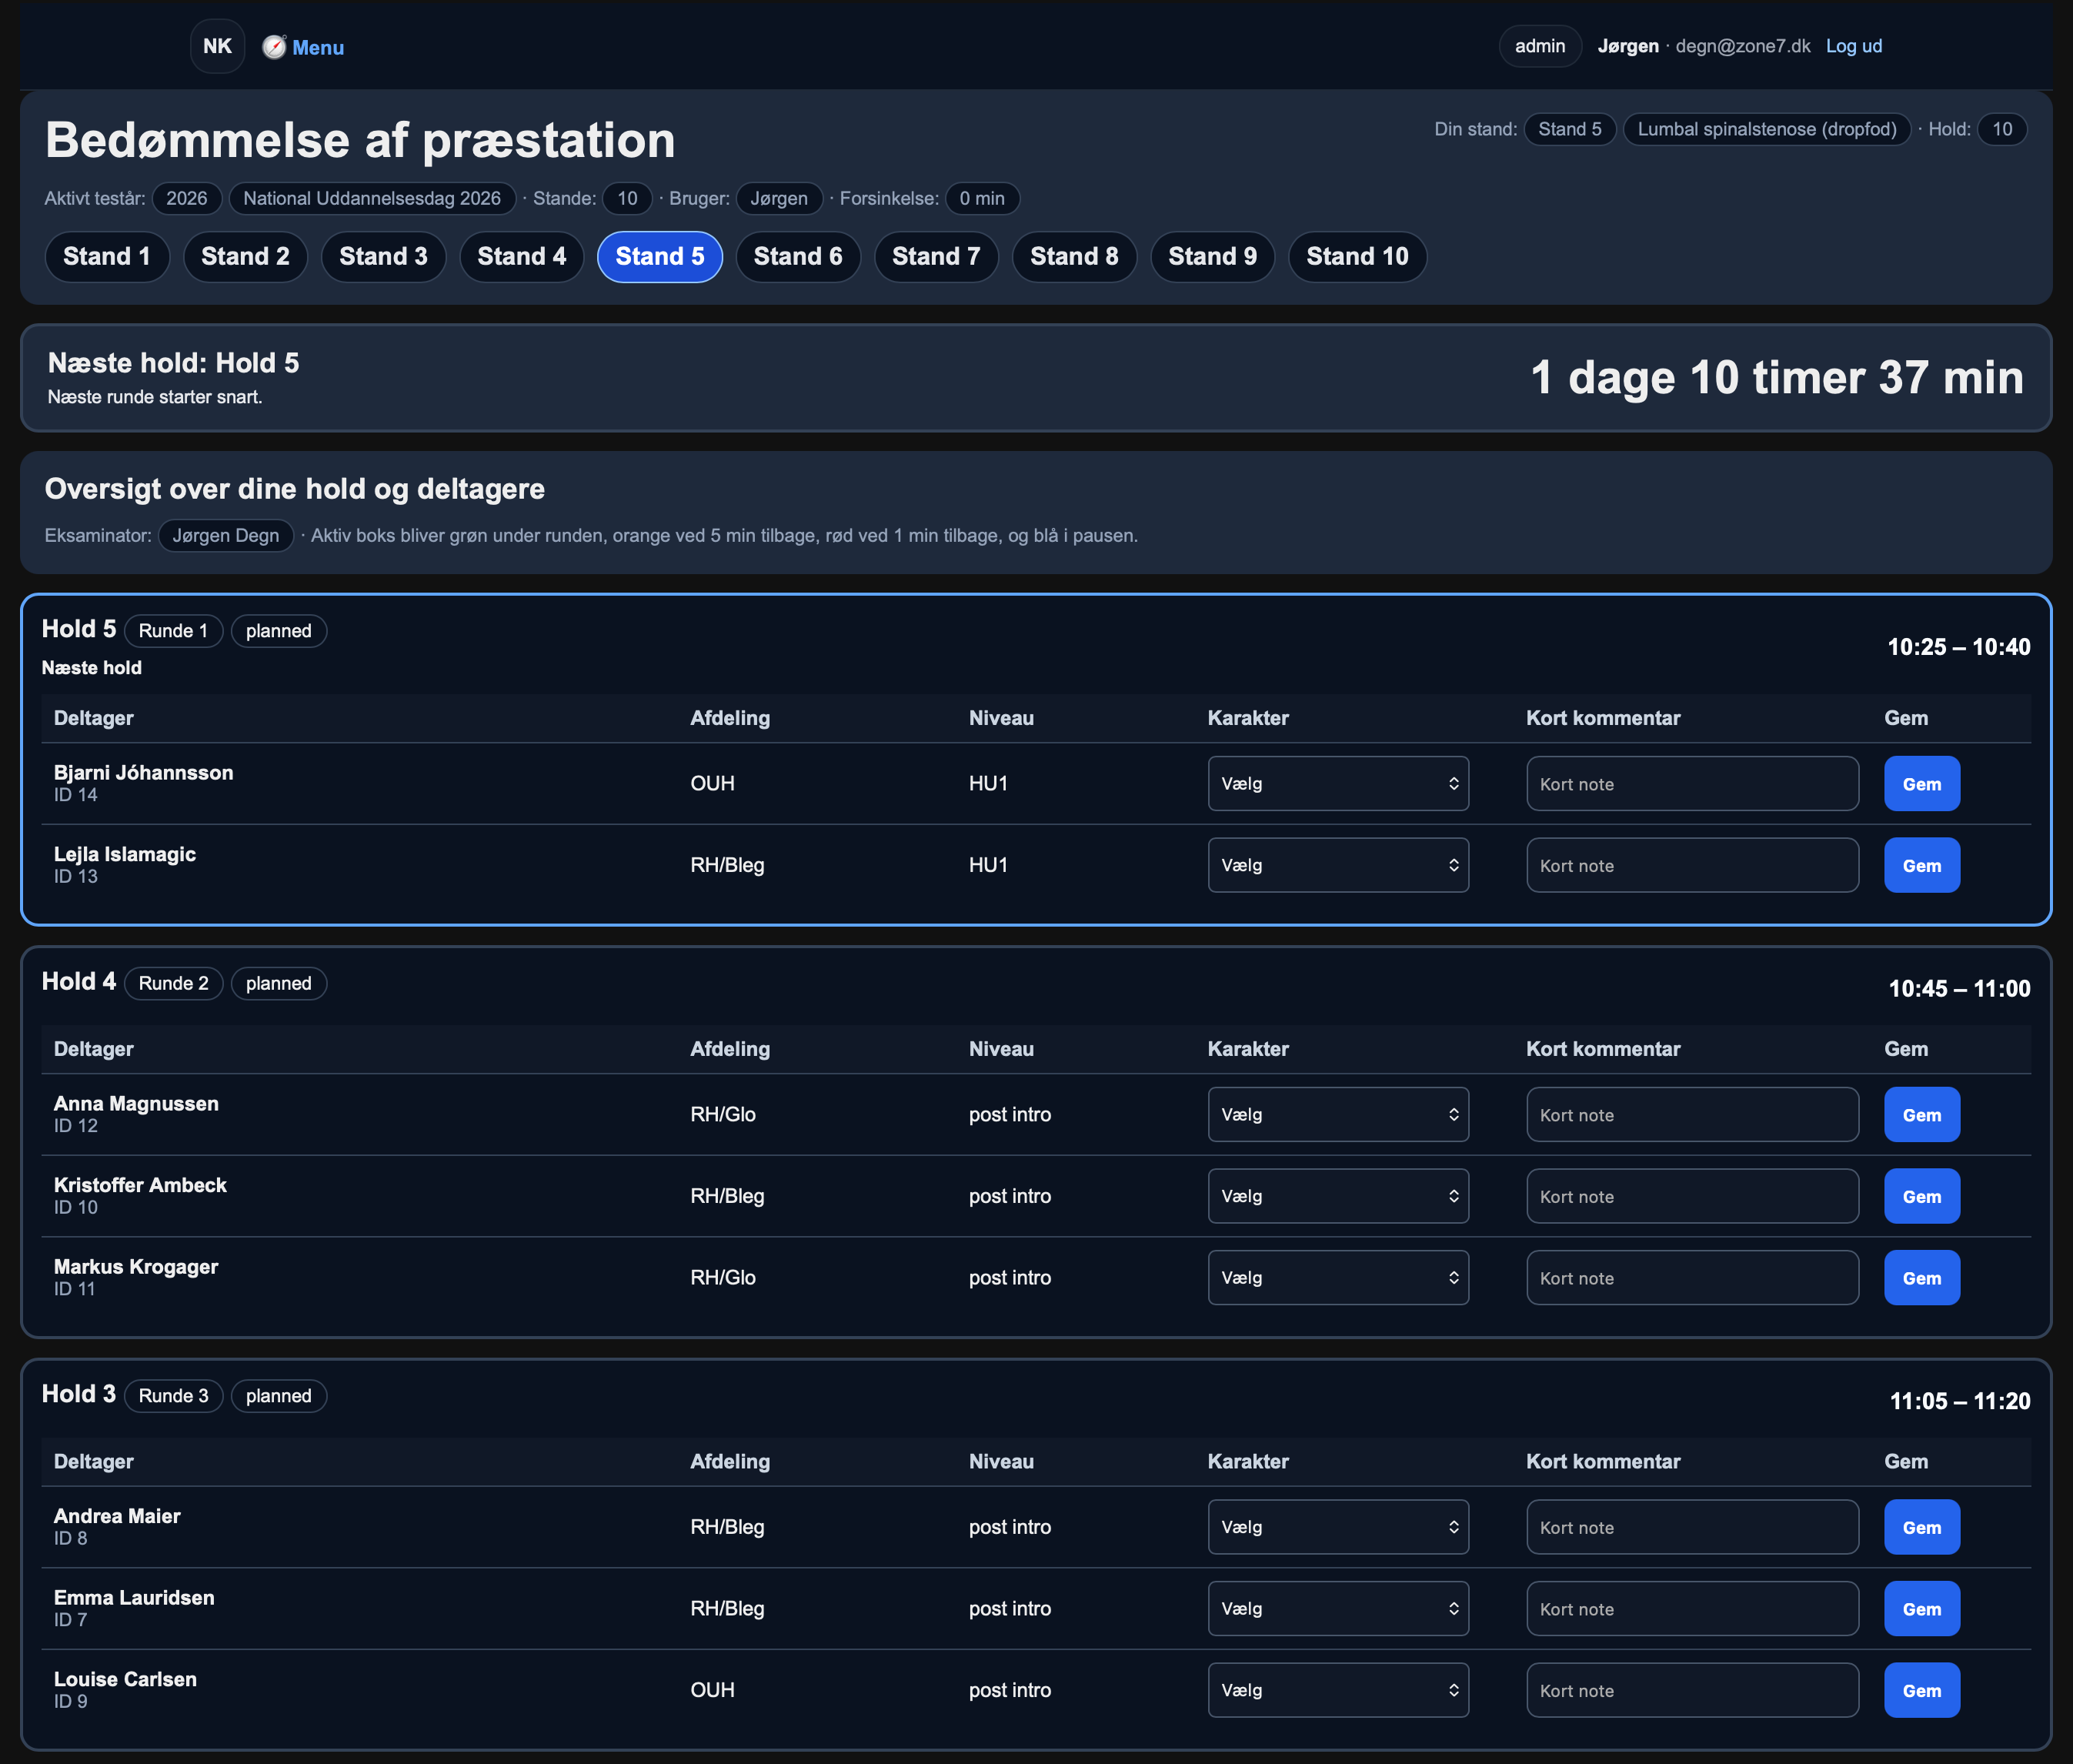Click the Jørgen Degn examiner pill
Viewport: 2073px width, 1764px height.
226,535
